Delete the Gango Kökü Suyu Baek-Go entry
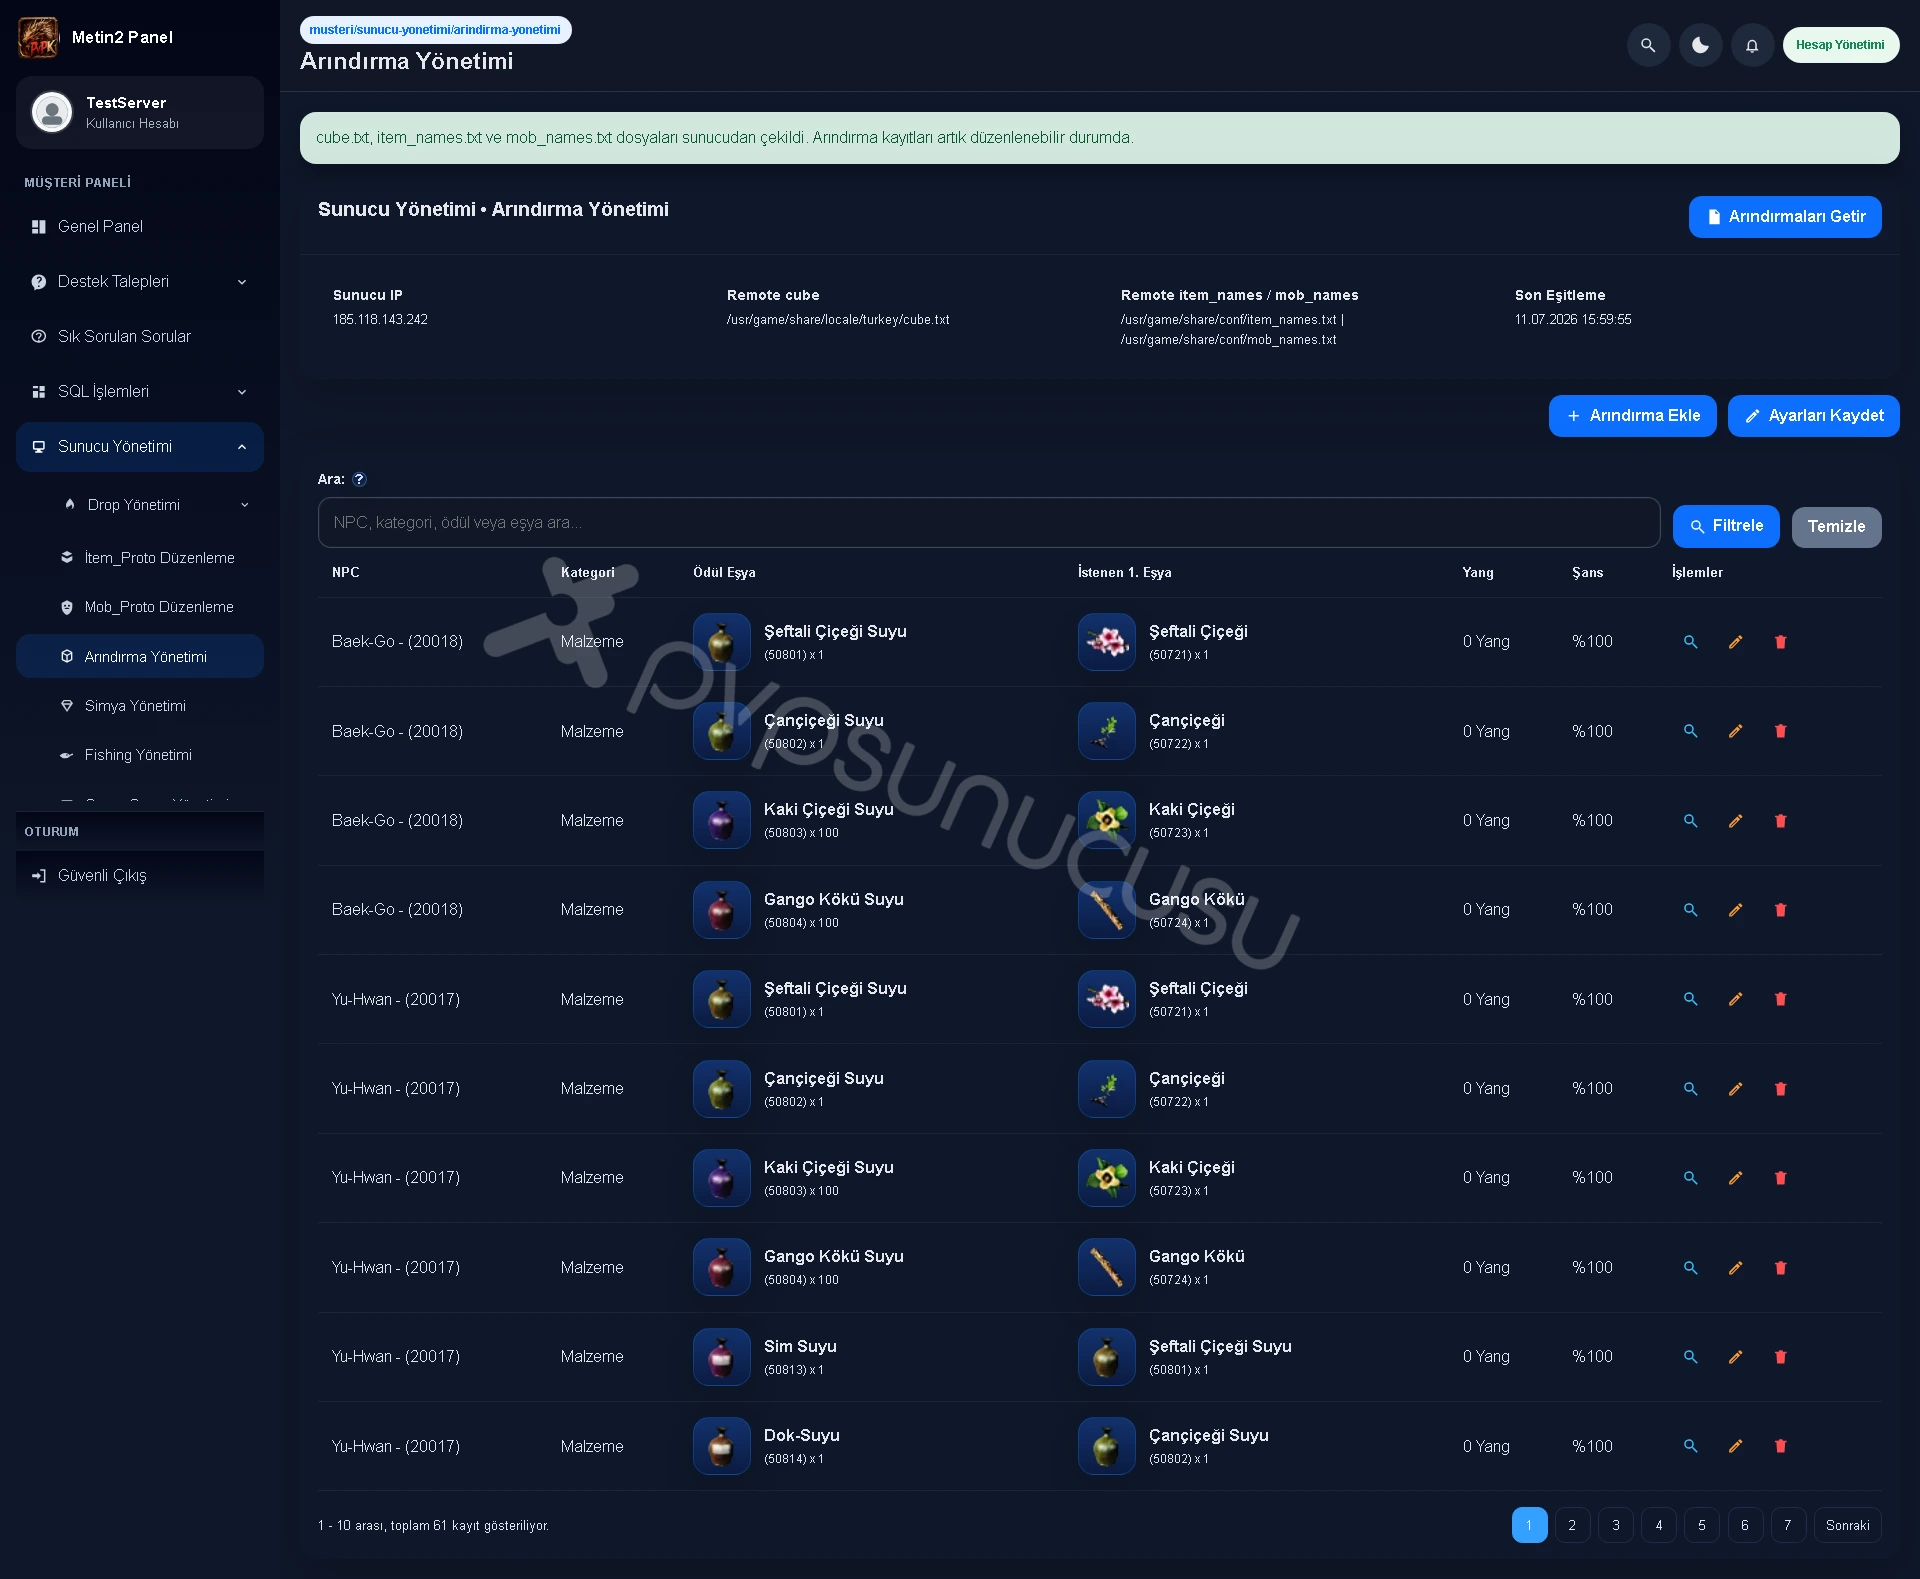 [x=1780, y=910]
